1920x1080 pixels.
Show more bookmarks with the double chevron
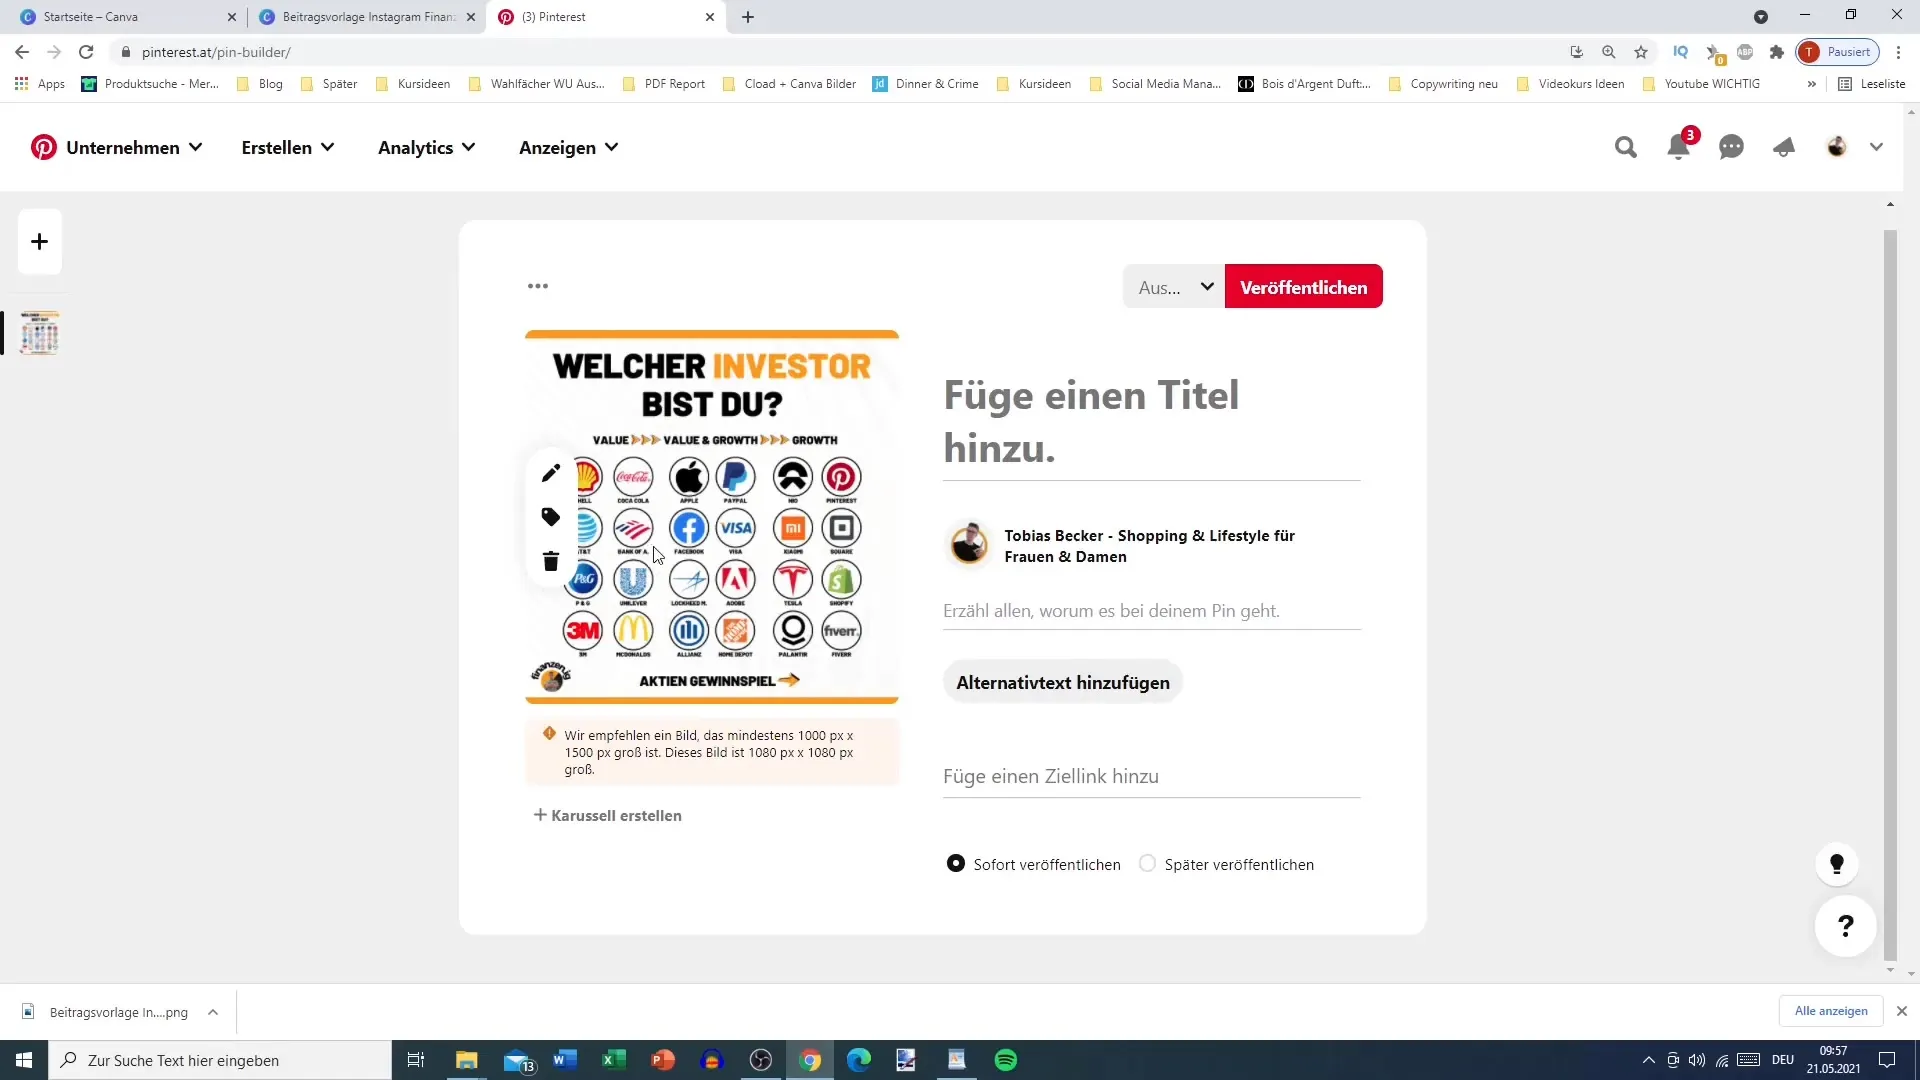point(1811,84)
